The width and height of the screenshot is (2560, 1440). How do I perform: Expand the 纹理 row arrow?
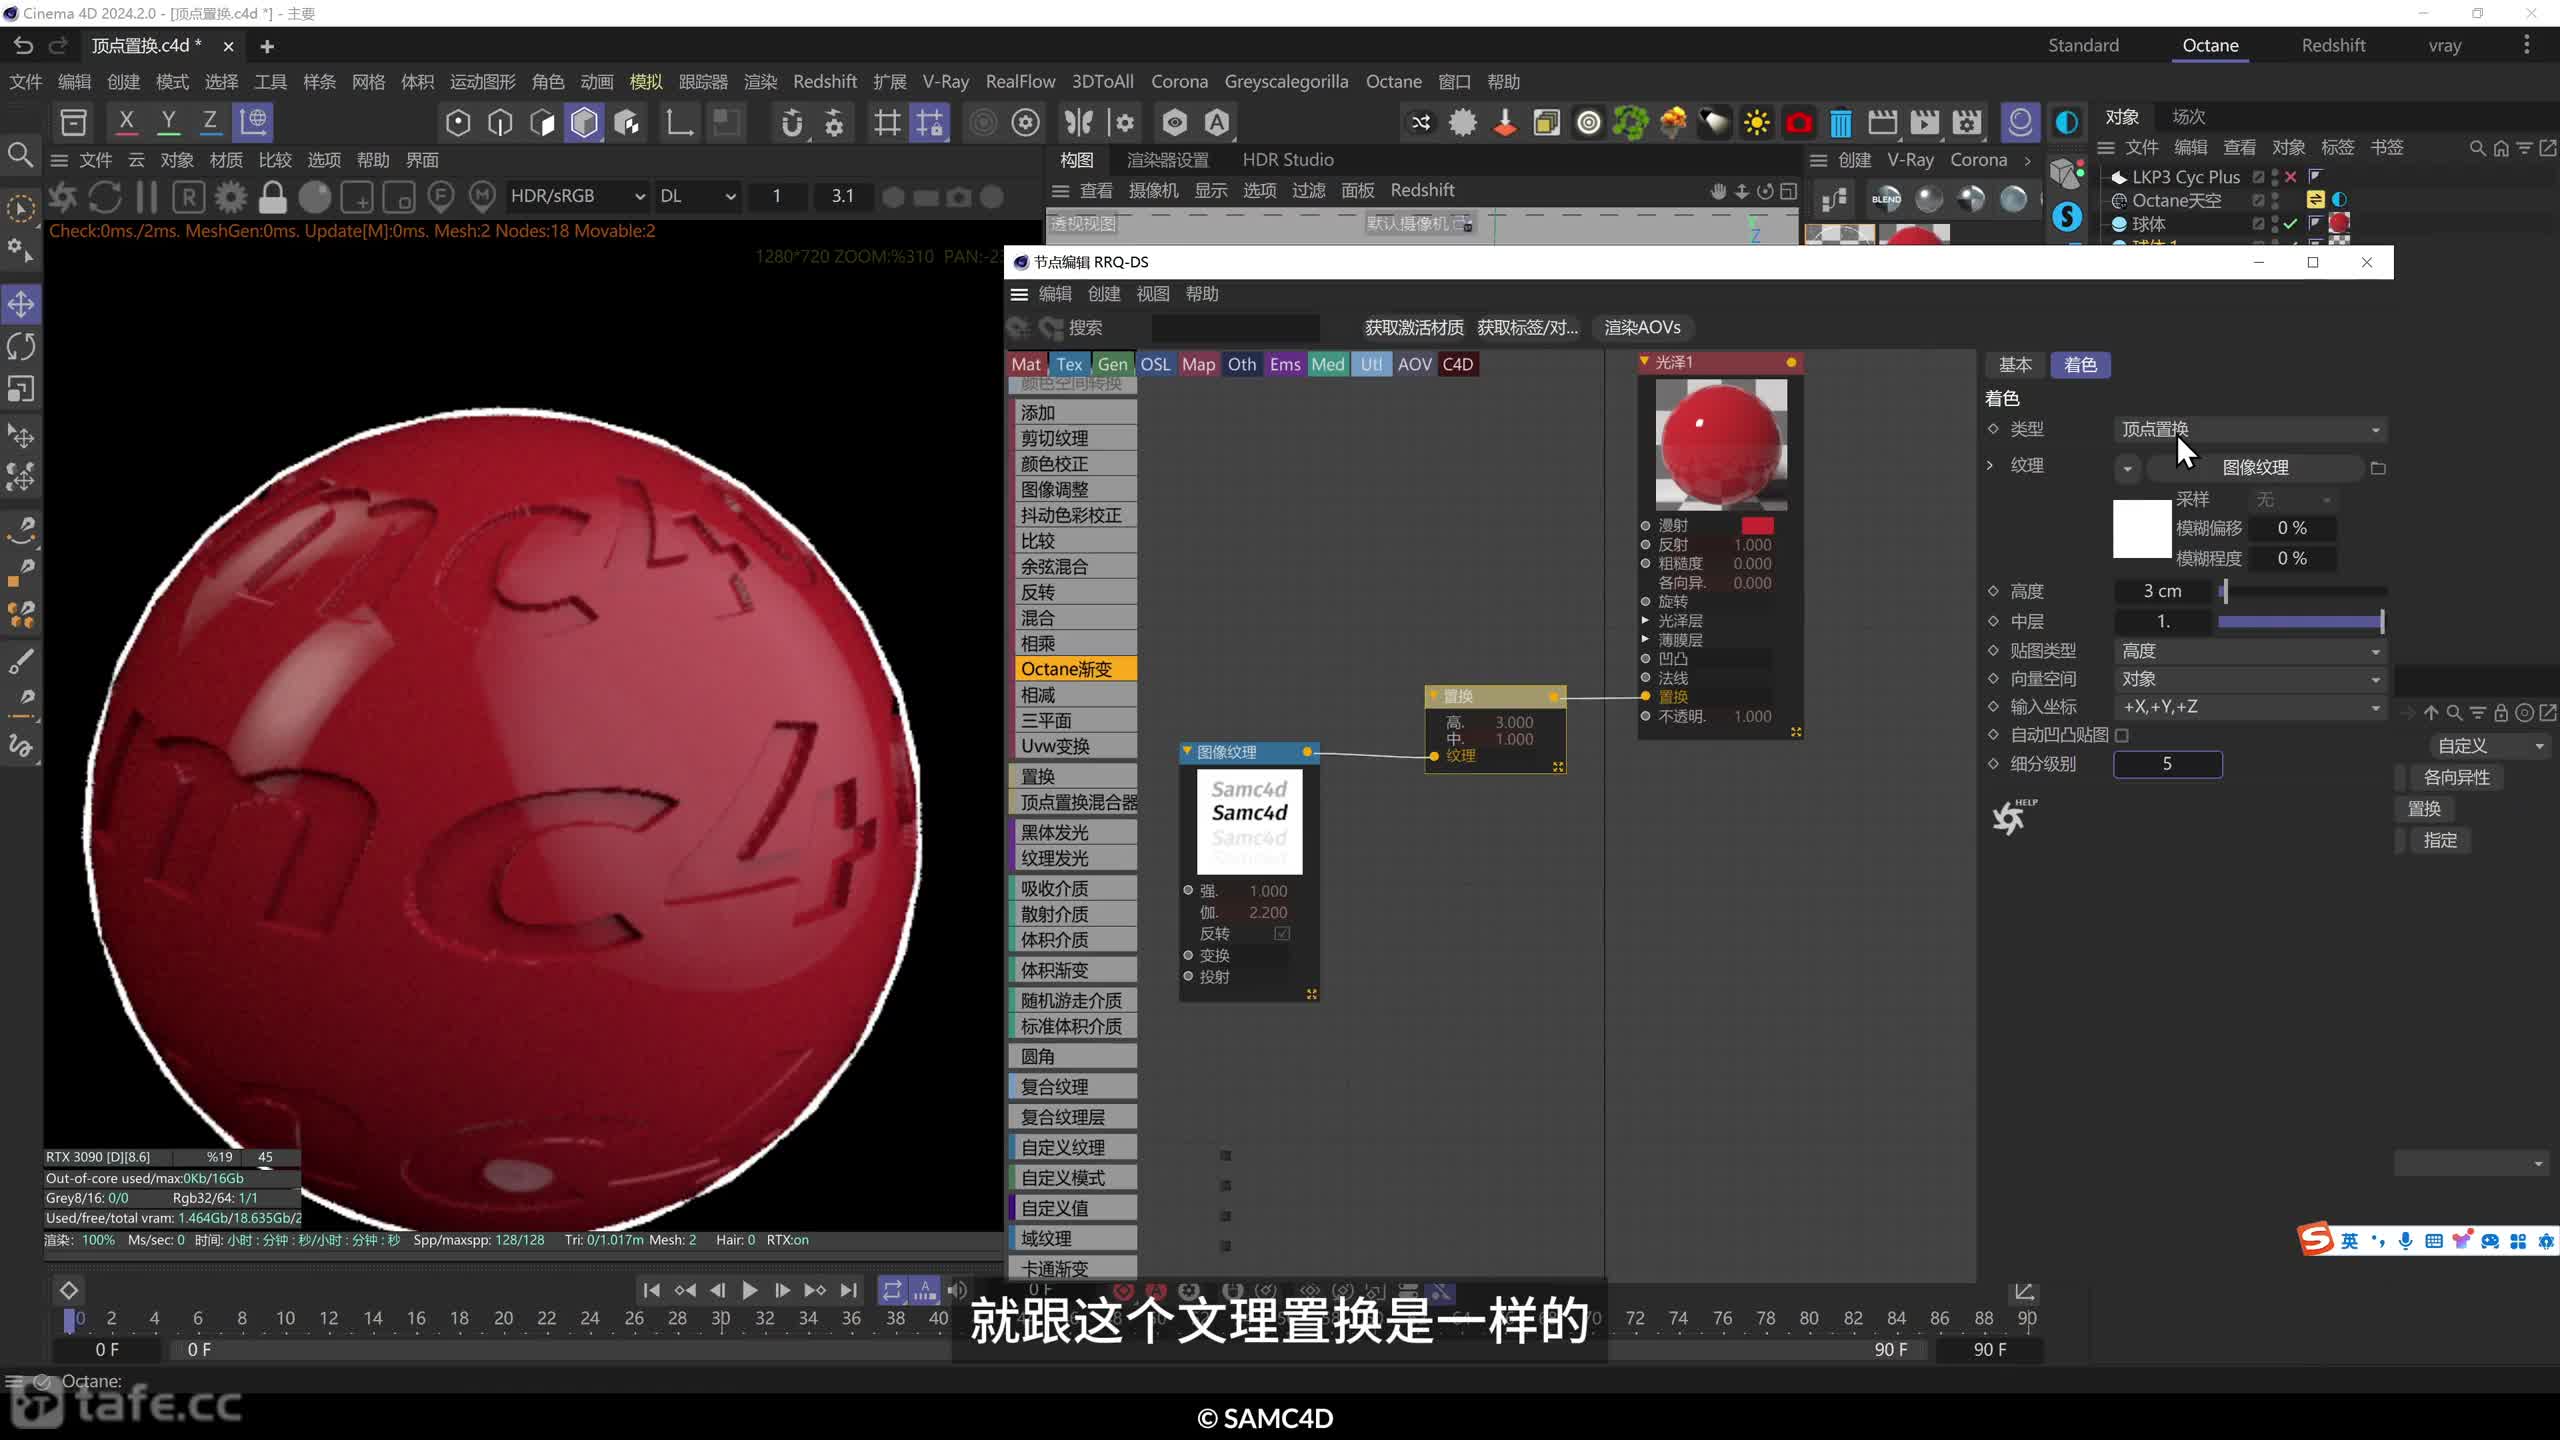click(1990, 465)
